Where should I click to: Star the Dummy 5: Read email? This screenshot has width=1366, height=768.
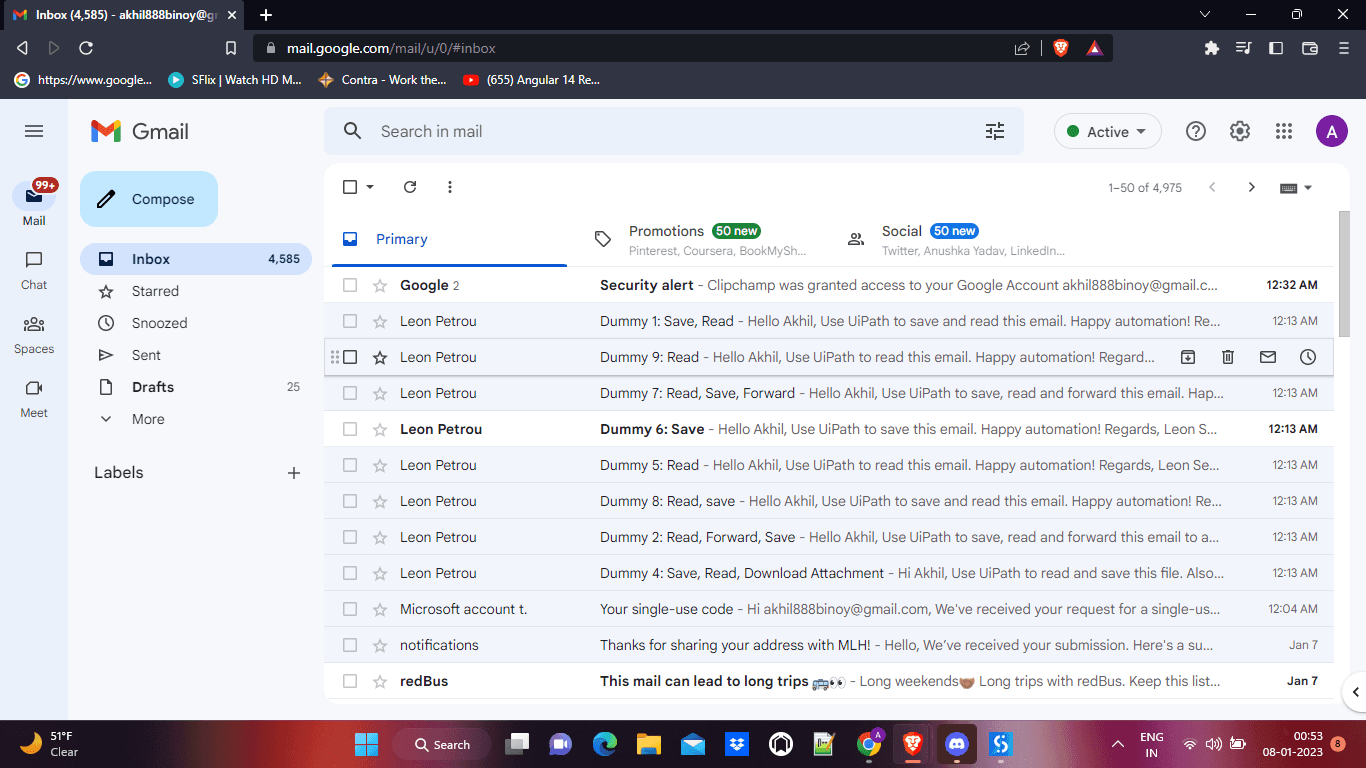380,465
